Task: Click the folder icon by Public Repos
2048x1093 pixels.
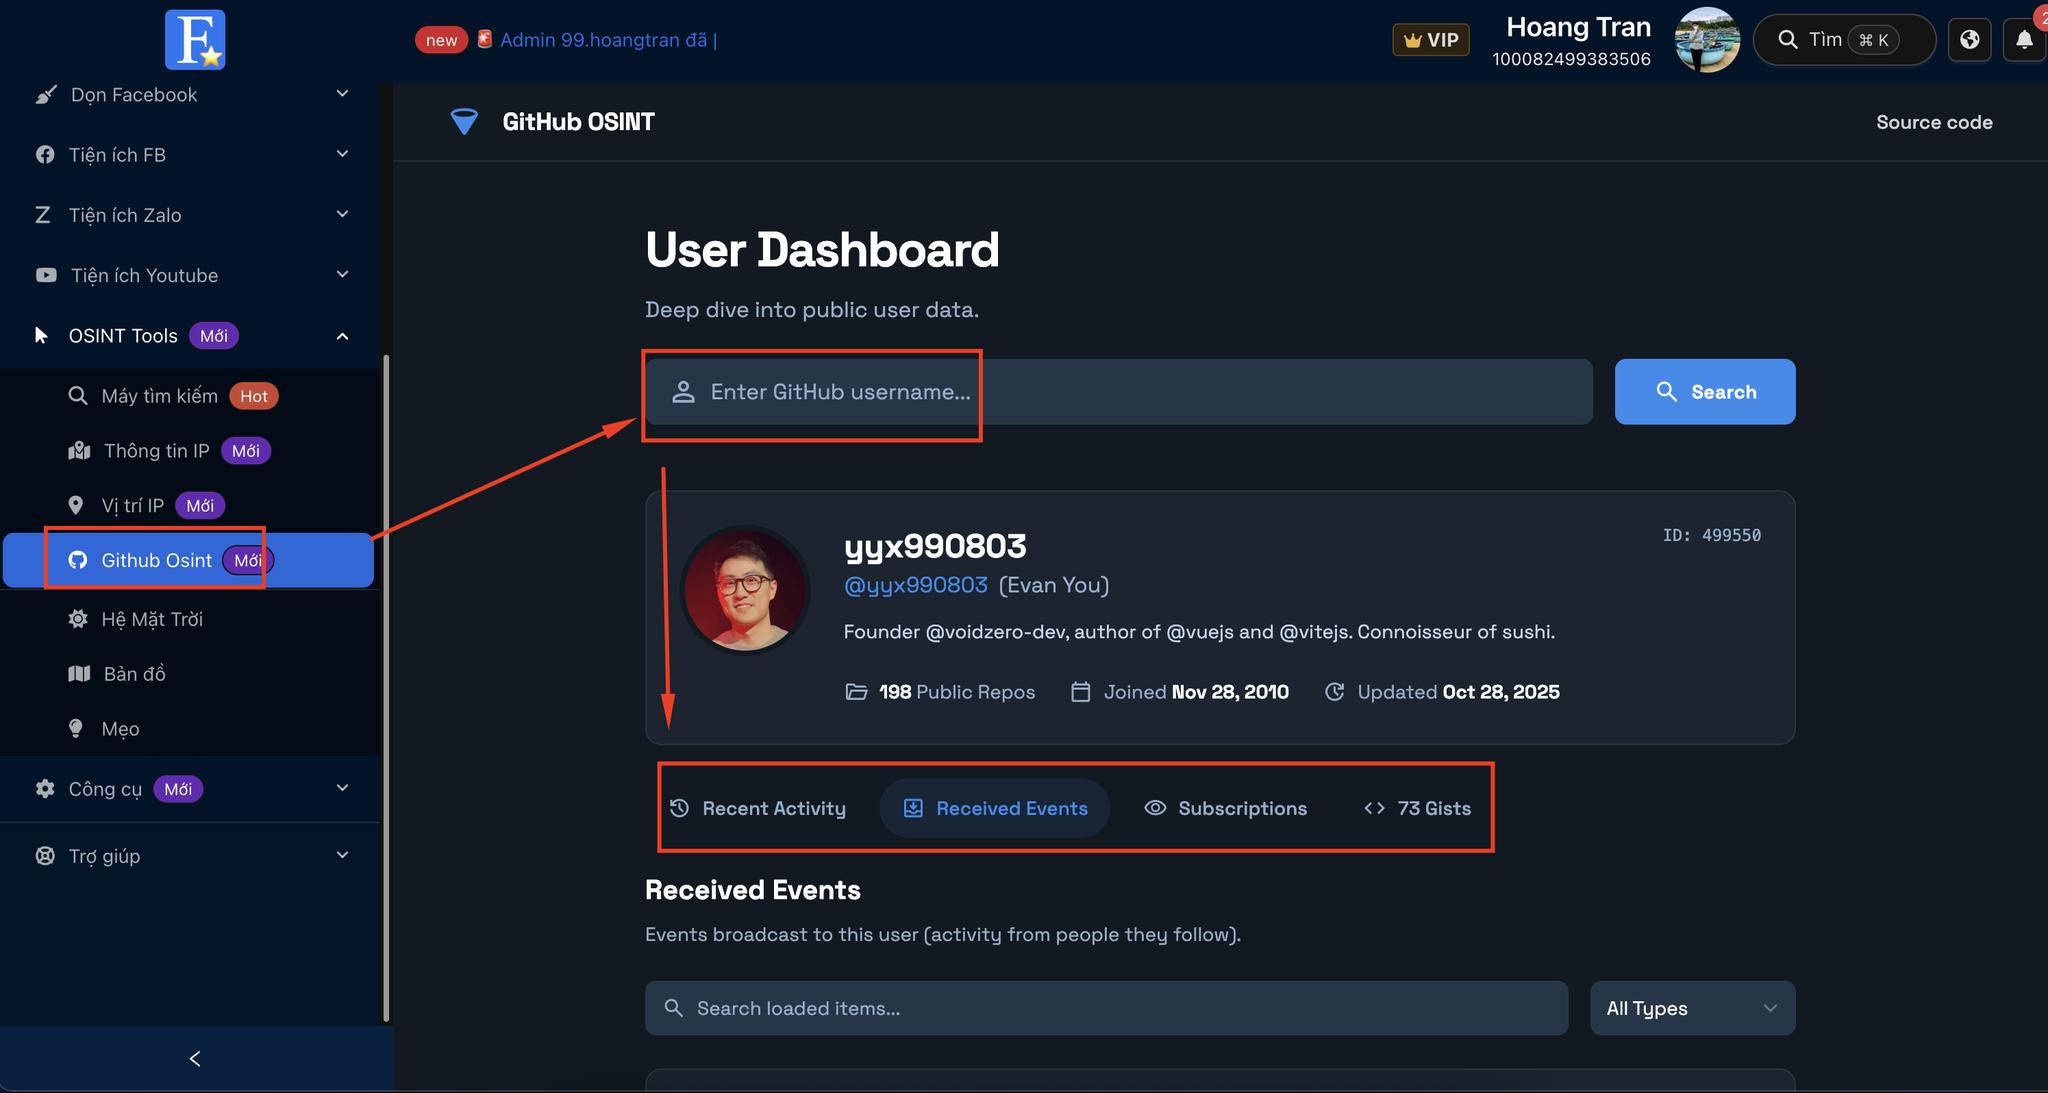Action: 856,692
